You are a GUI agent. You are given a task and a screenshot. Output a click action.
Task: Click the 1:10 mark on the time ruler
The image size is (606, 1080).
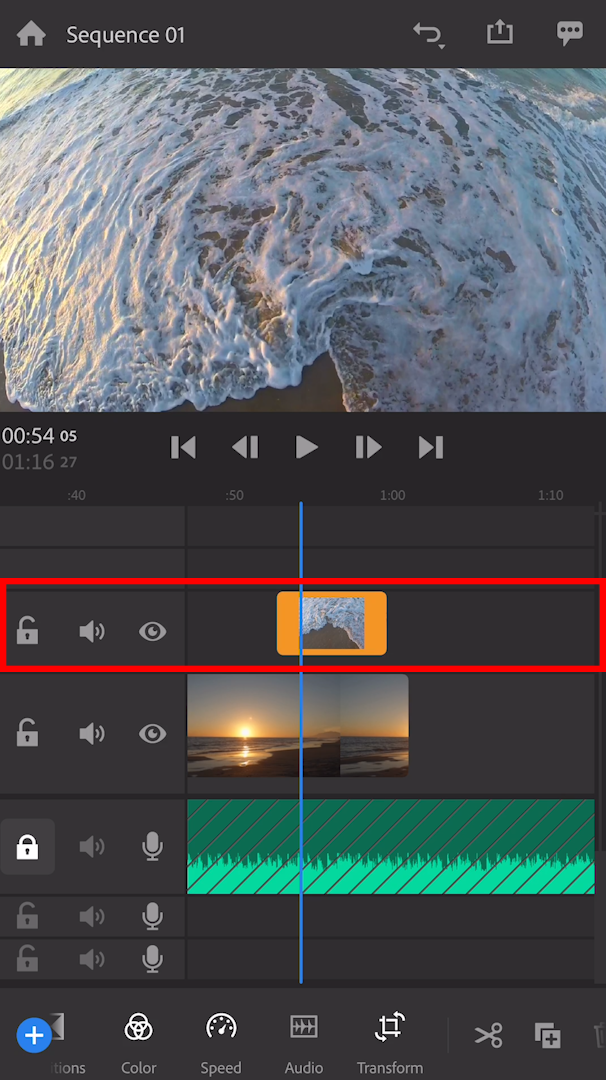coord(550,495)
